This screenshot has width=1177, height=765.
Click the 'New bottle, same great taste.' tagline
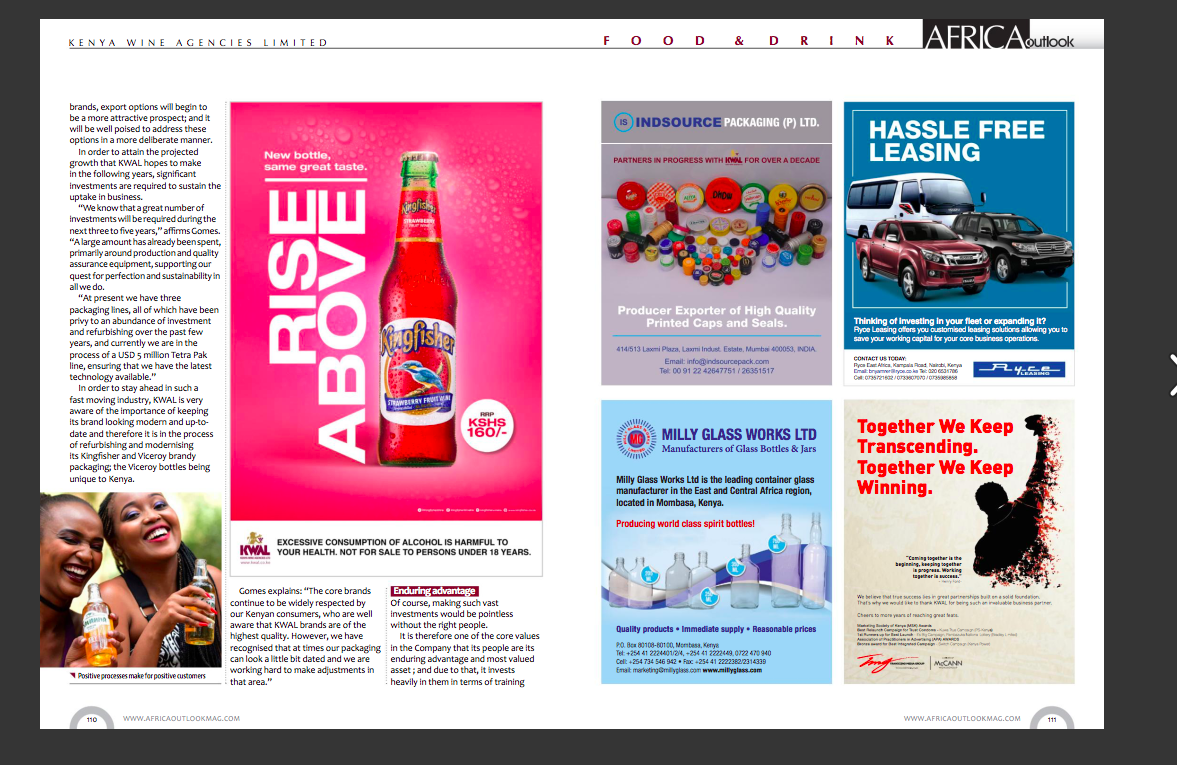tap(315, 161)
